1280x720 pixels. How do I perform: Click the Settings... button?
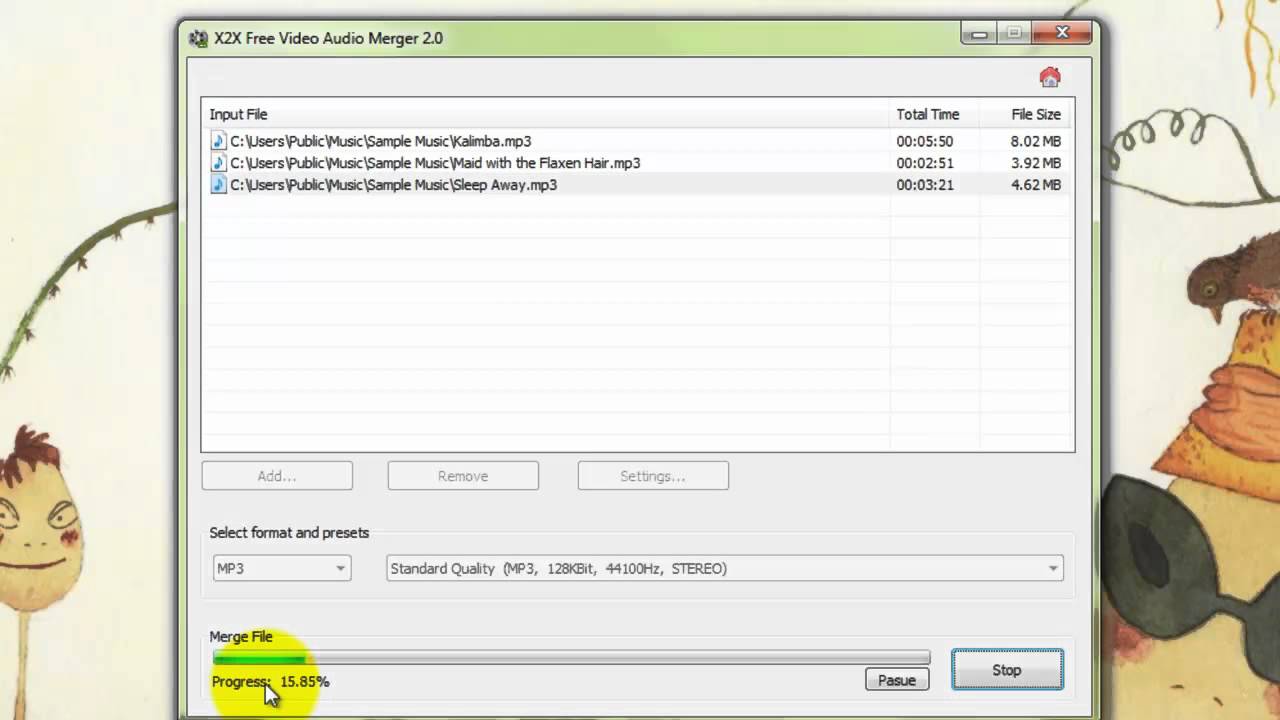coord(653,476)
